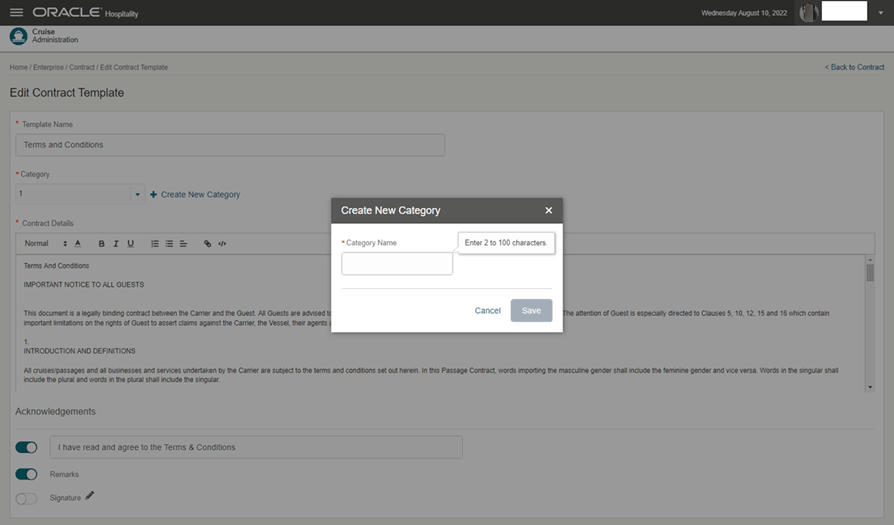Screen dimensions: 894x525
Task: Click the plus icon beside Create New Category
Action: (x=153, y=194)
